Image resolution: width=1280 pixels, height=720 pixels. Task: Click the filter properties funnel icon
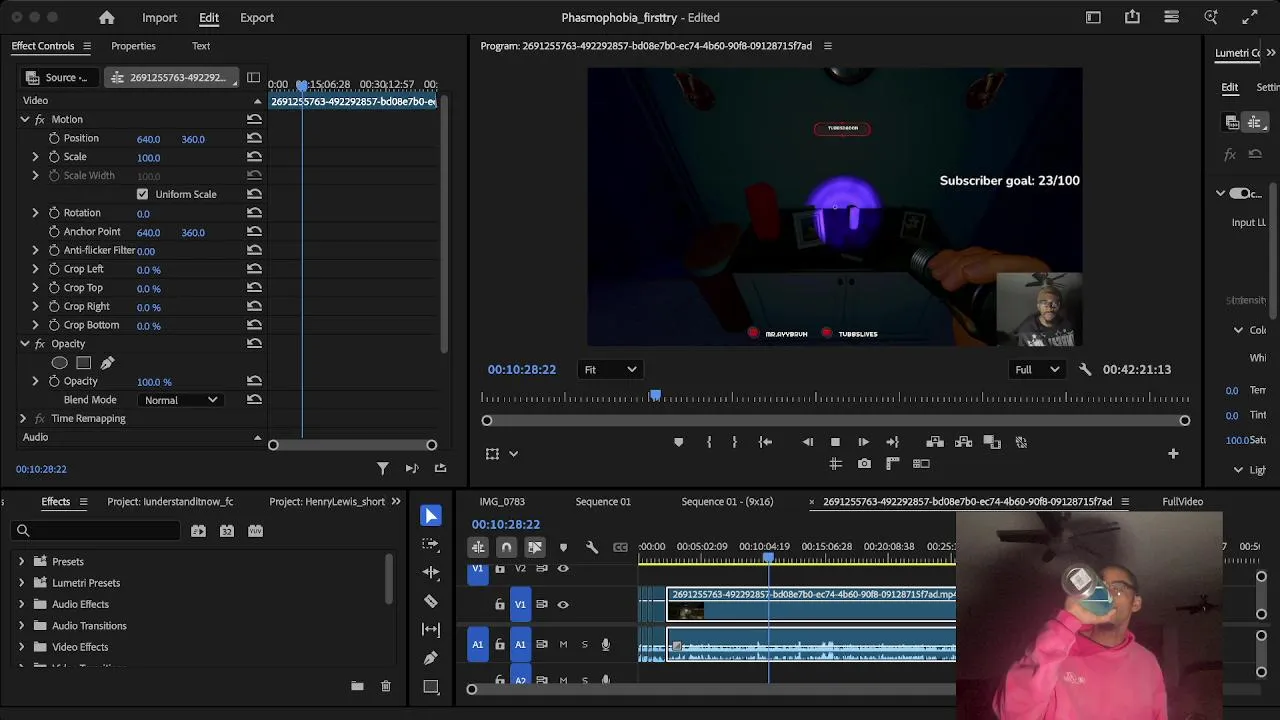point(382,468)
